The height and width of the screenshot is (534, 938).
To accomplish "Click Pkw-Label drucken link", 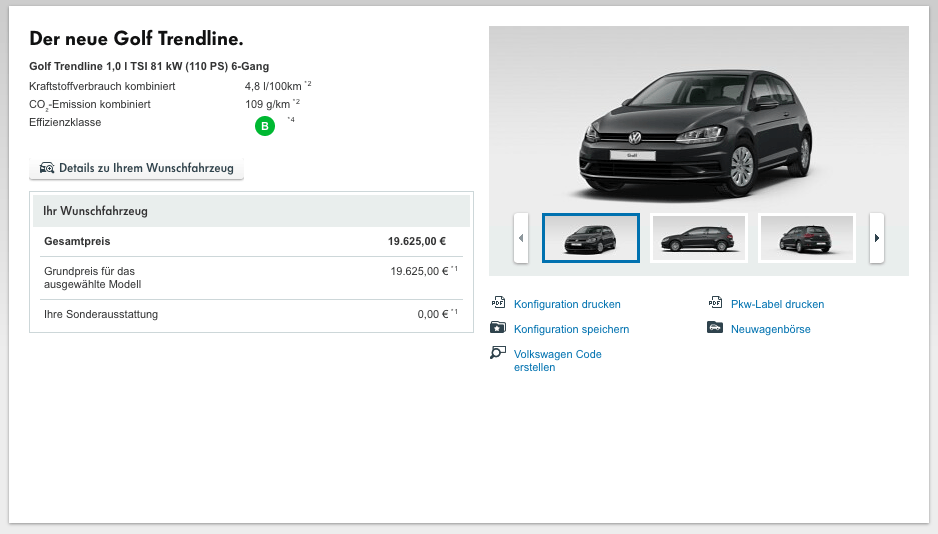I will pyautogui.click(x=777, y=304).
